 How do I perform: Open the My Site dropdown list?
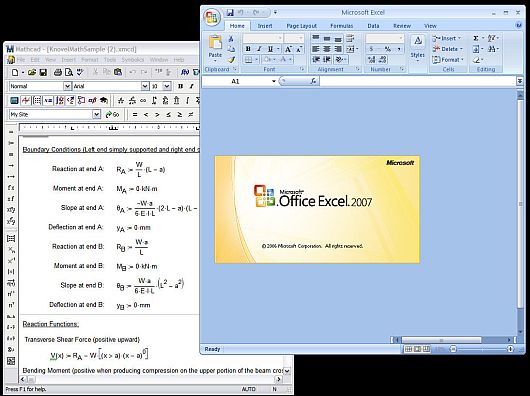96,115
